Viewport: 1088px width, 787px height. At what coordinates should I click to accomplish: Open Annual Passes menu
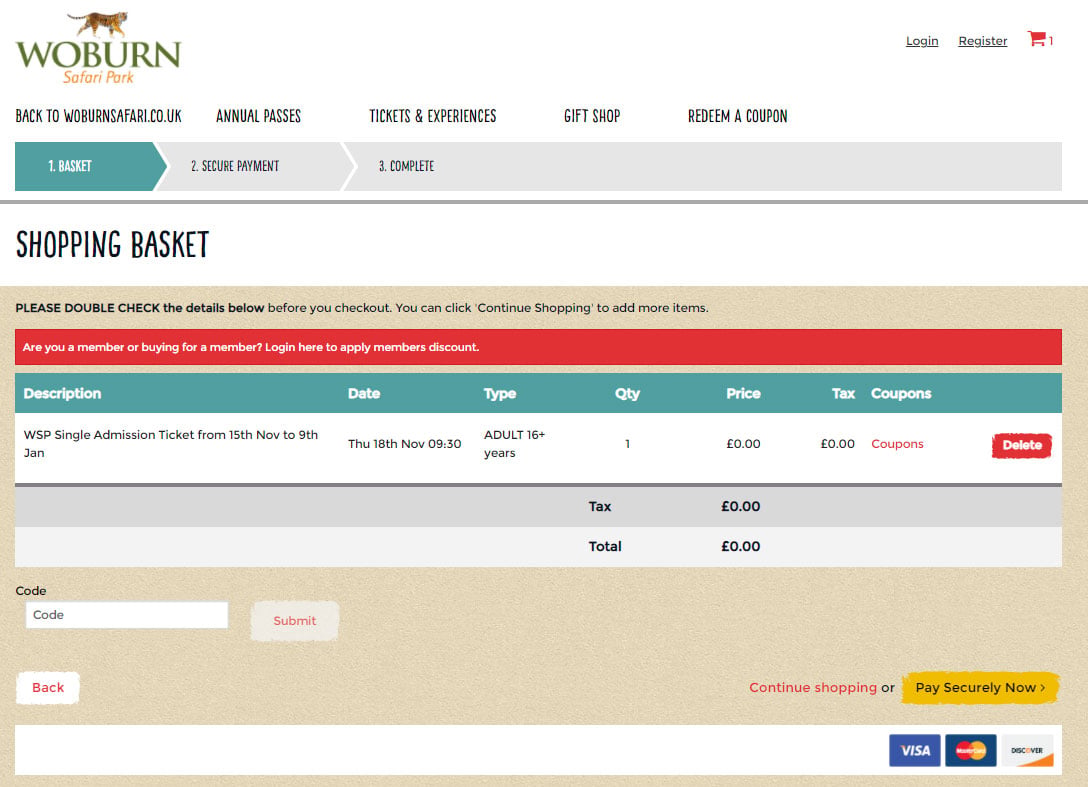258,116
